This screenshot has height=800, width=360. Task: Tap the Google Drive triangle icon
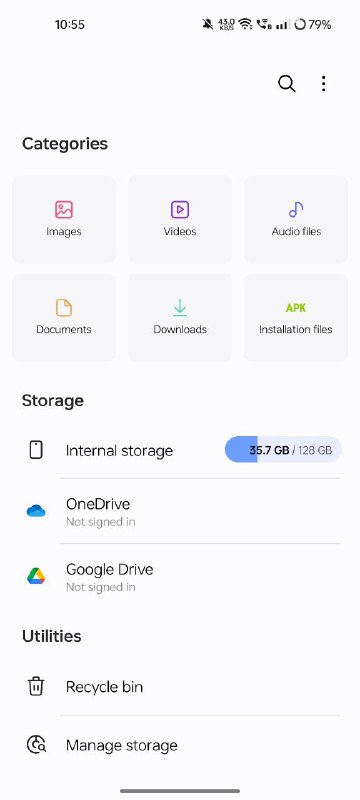36,576
